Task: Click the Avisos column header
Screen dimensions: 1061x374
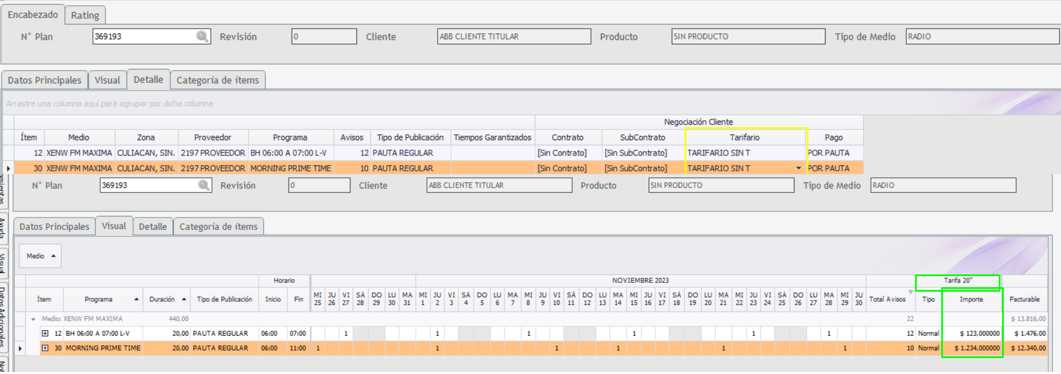Action: click(352, 137)
